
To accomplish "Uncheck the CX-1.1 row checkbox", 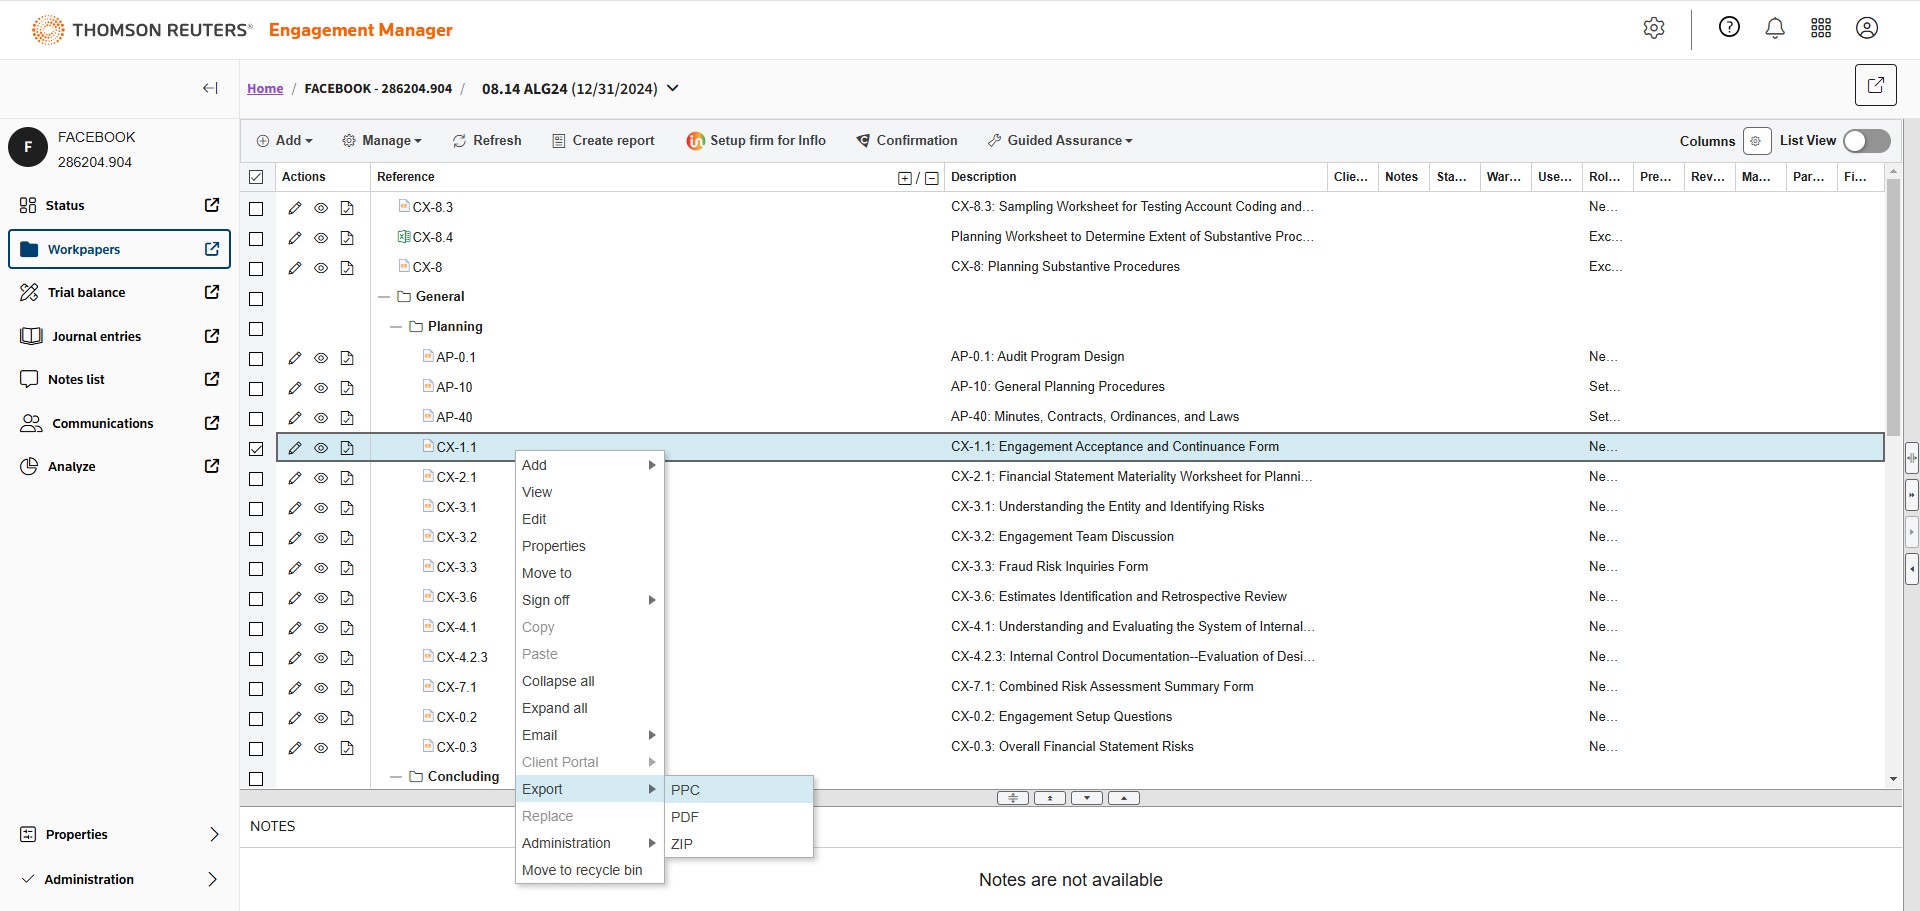I will tap(256, 449).
